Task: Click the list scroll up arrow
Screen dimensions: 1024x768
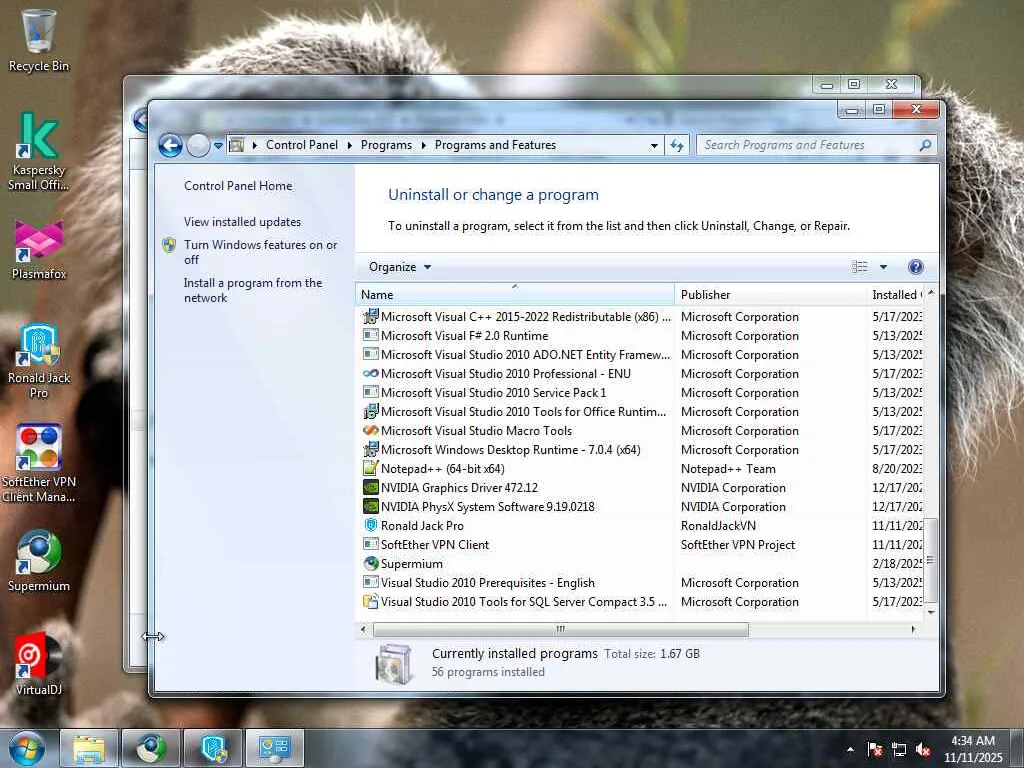Action: 931,293
